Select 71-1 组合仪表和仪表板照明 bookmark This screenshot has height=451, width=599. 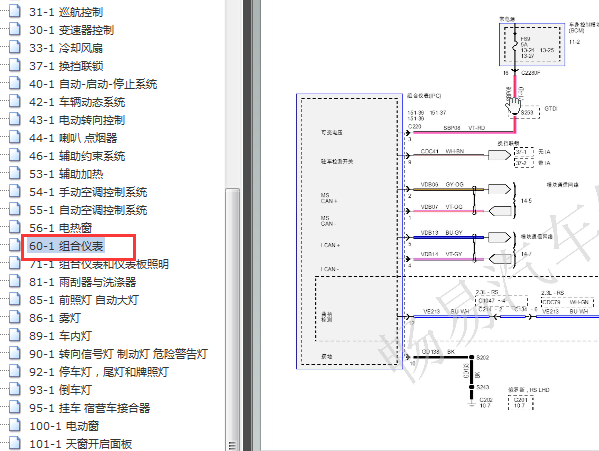[99, 263]
